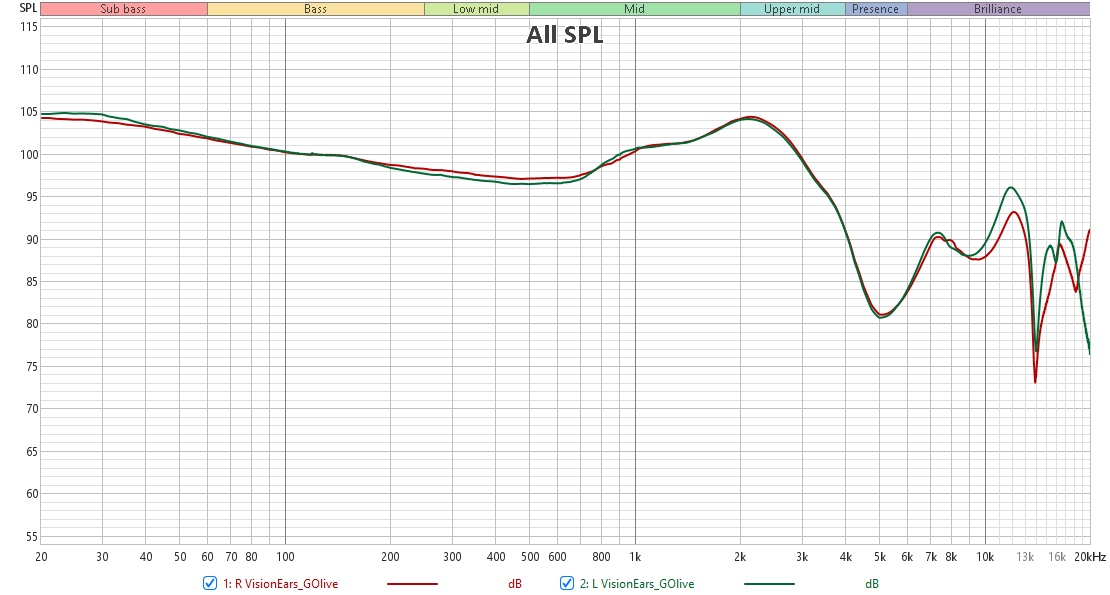Click the Sub bass frequency band

123,9
